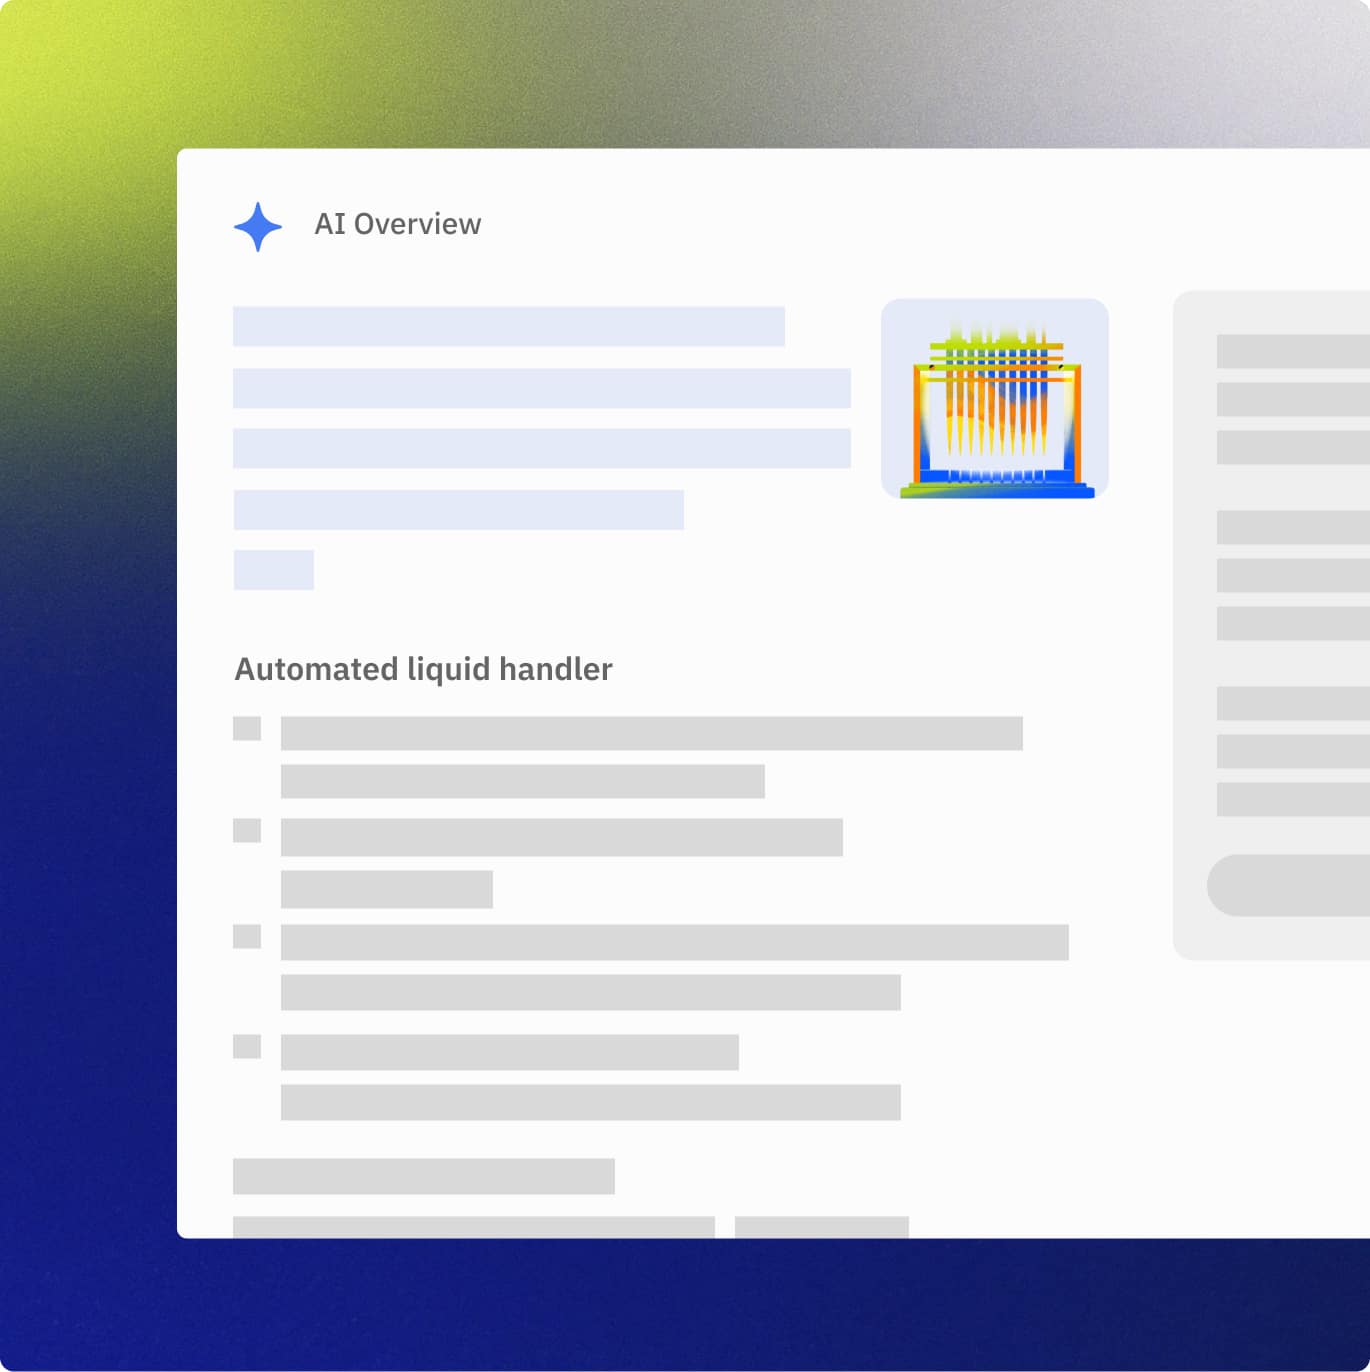1370x1372 pixels.
Task: Select the first gray line of first bullet
Action: [651, 733]
